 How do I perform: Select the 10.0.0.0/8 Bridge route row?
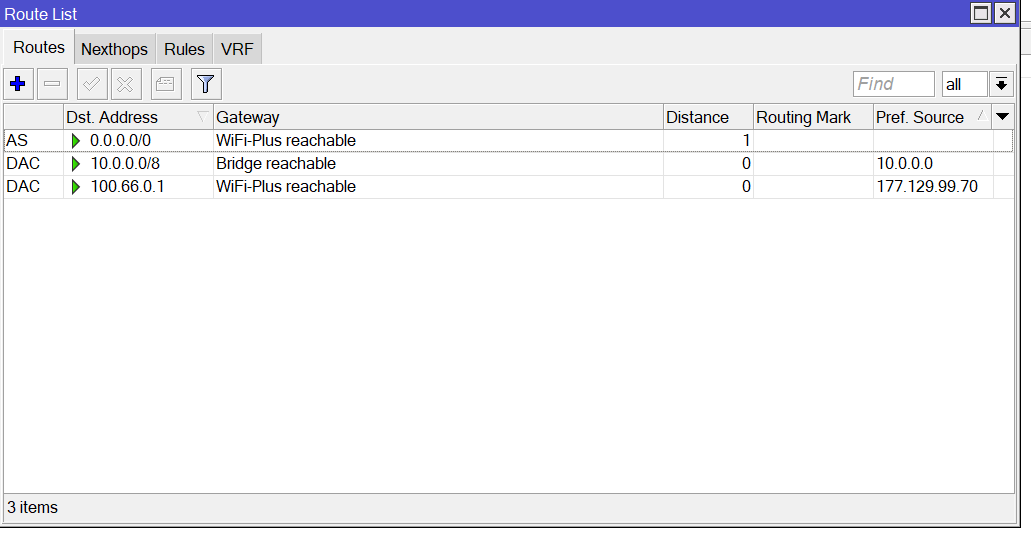tap(400, 164)
